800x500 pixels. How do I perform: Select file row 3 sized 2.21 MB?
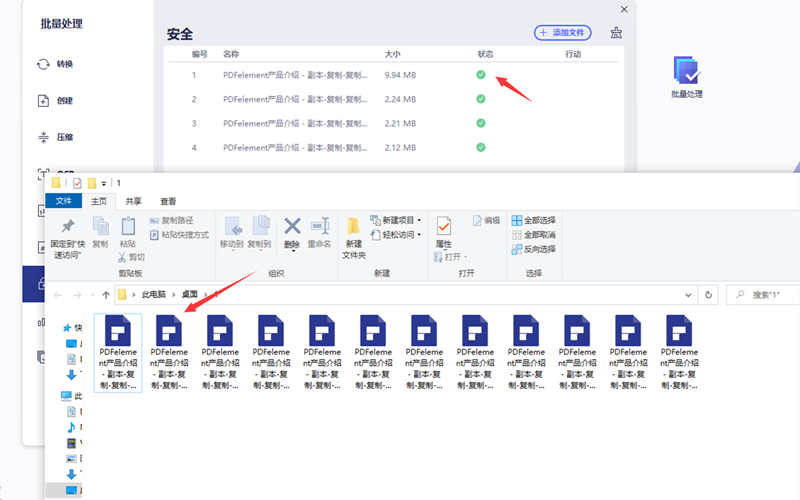pyautogui.click(x=393, y=123)
